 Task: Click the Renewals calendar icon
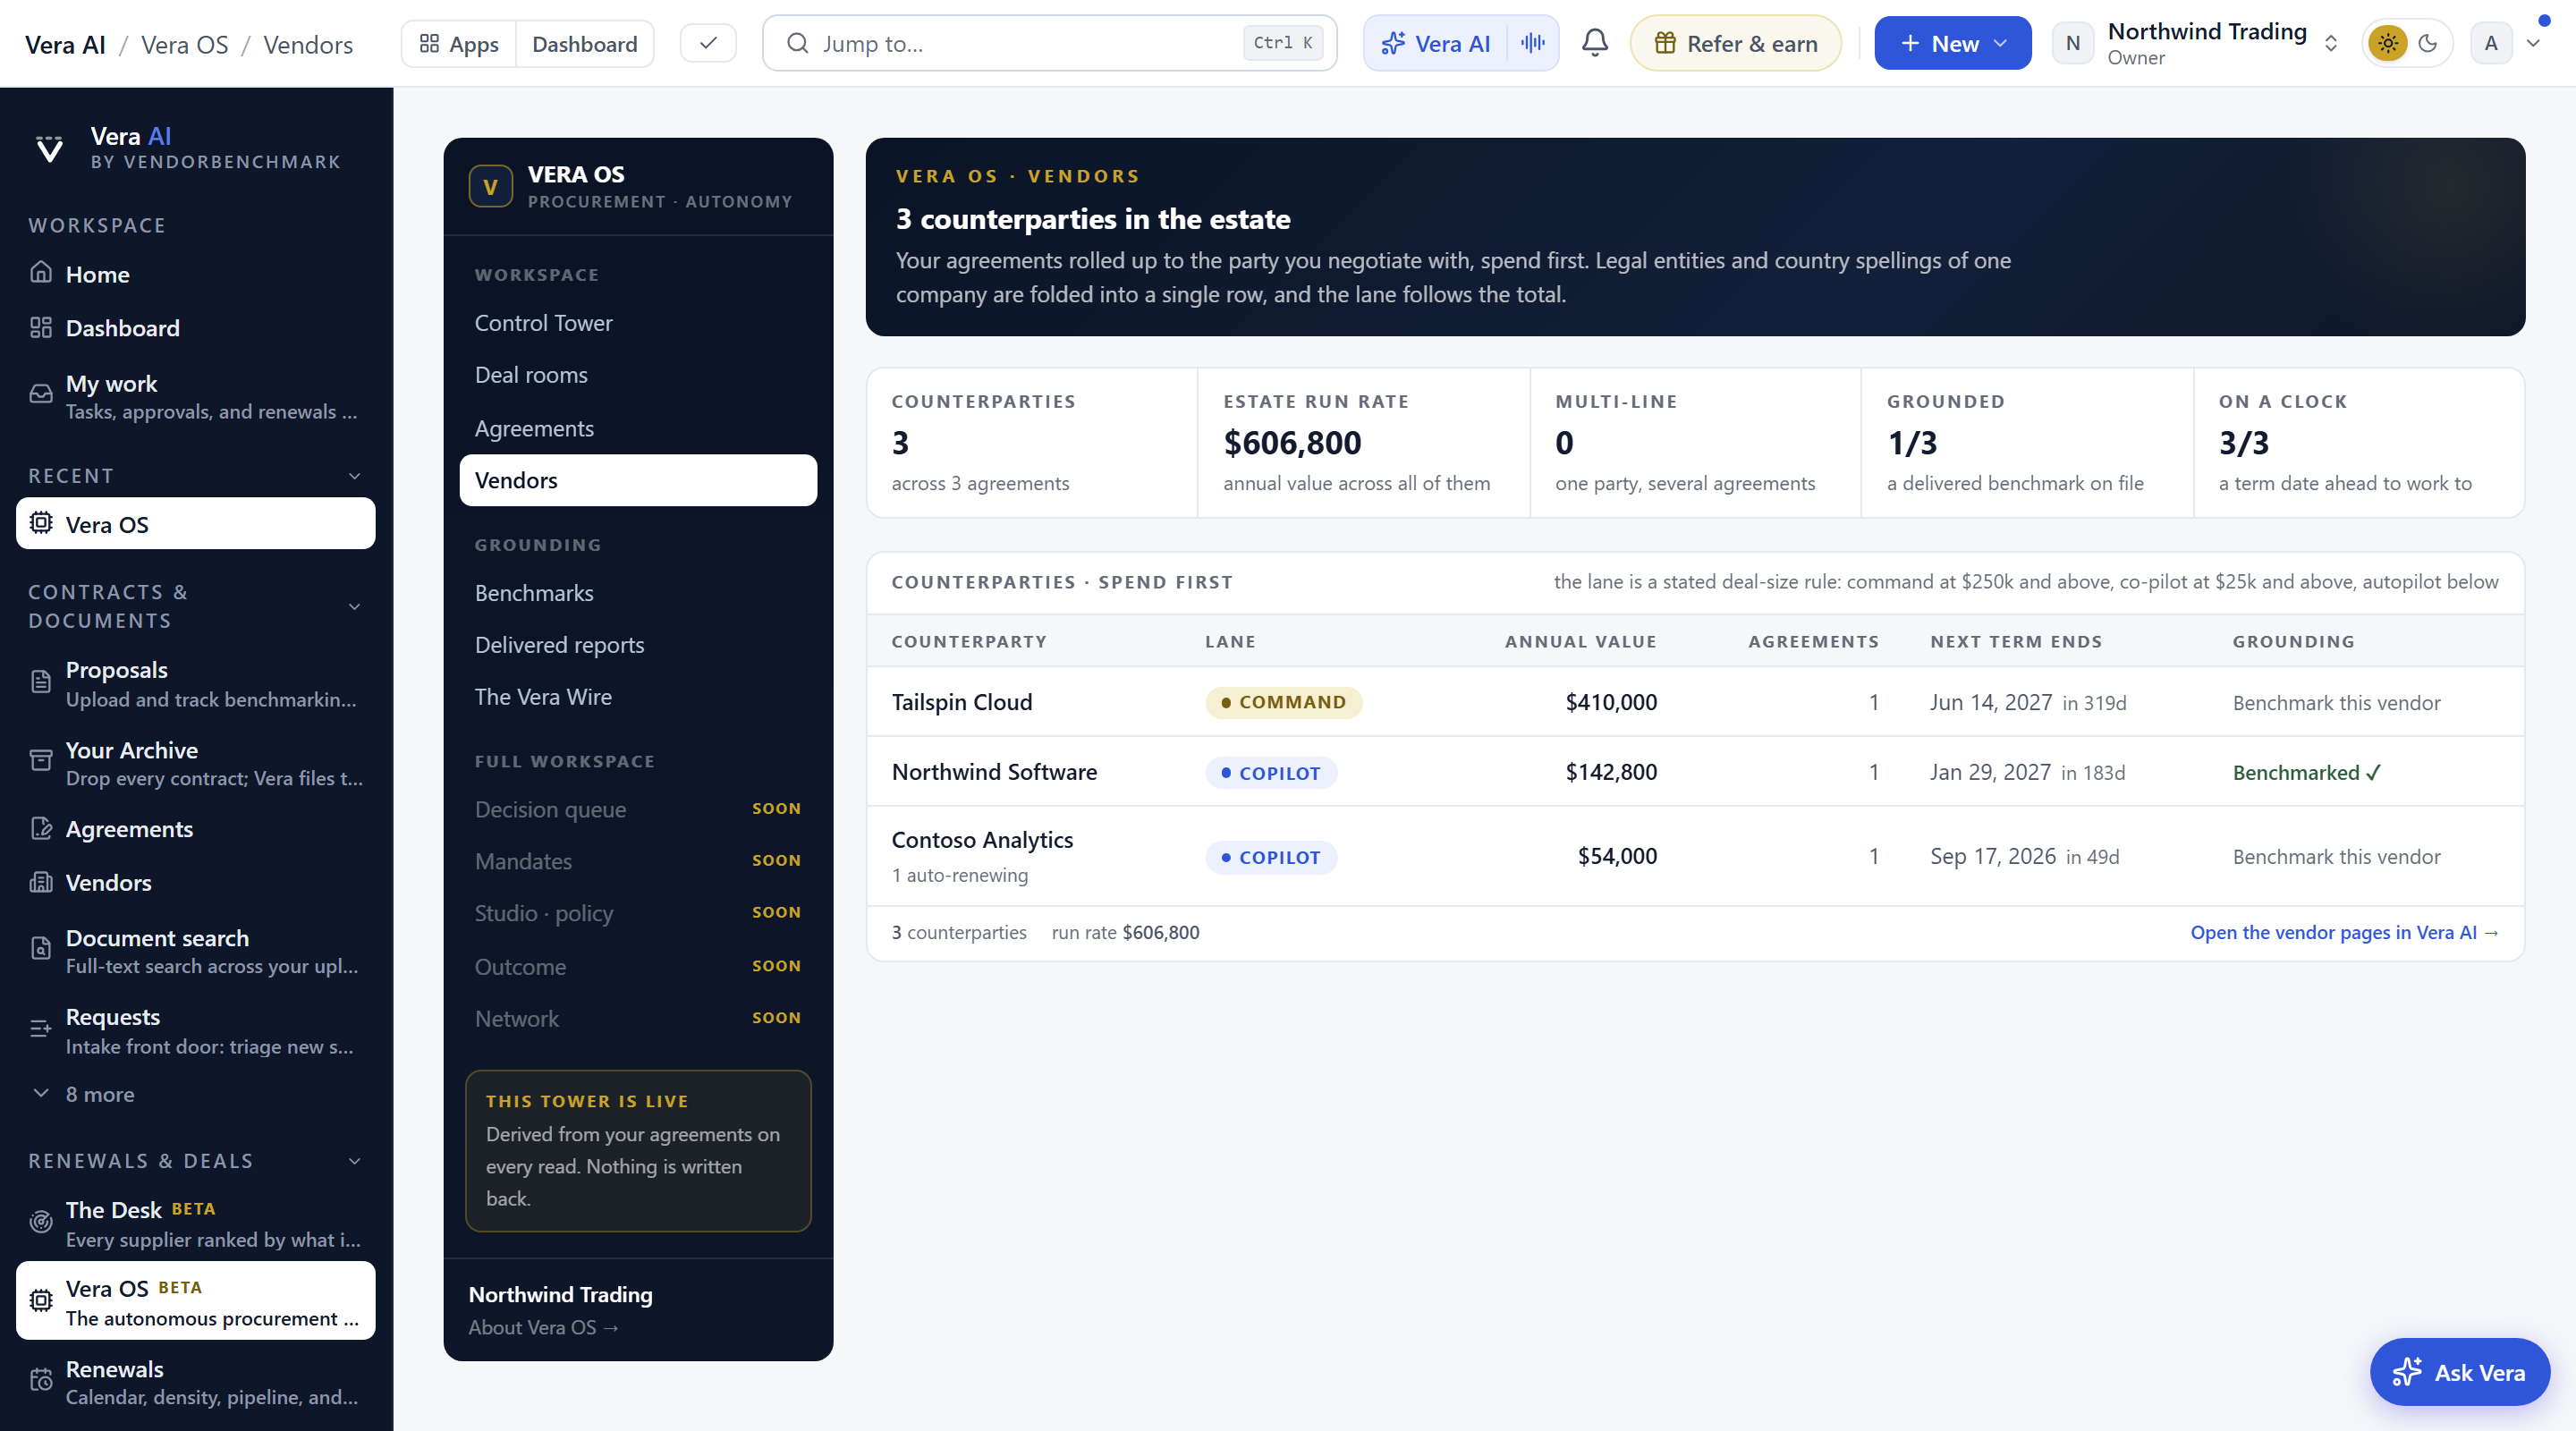pos(41,1380)
